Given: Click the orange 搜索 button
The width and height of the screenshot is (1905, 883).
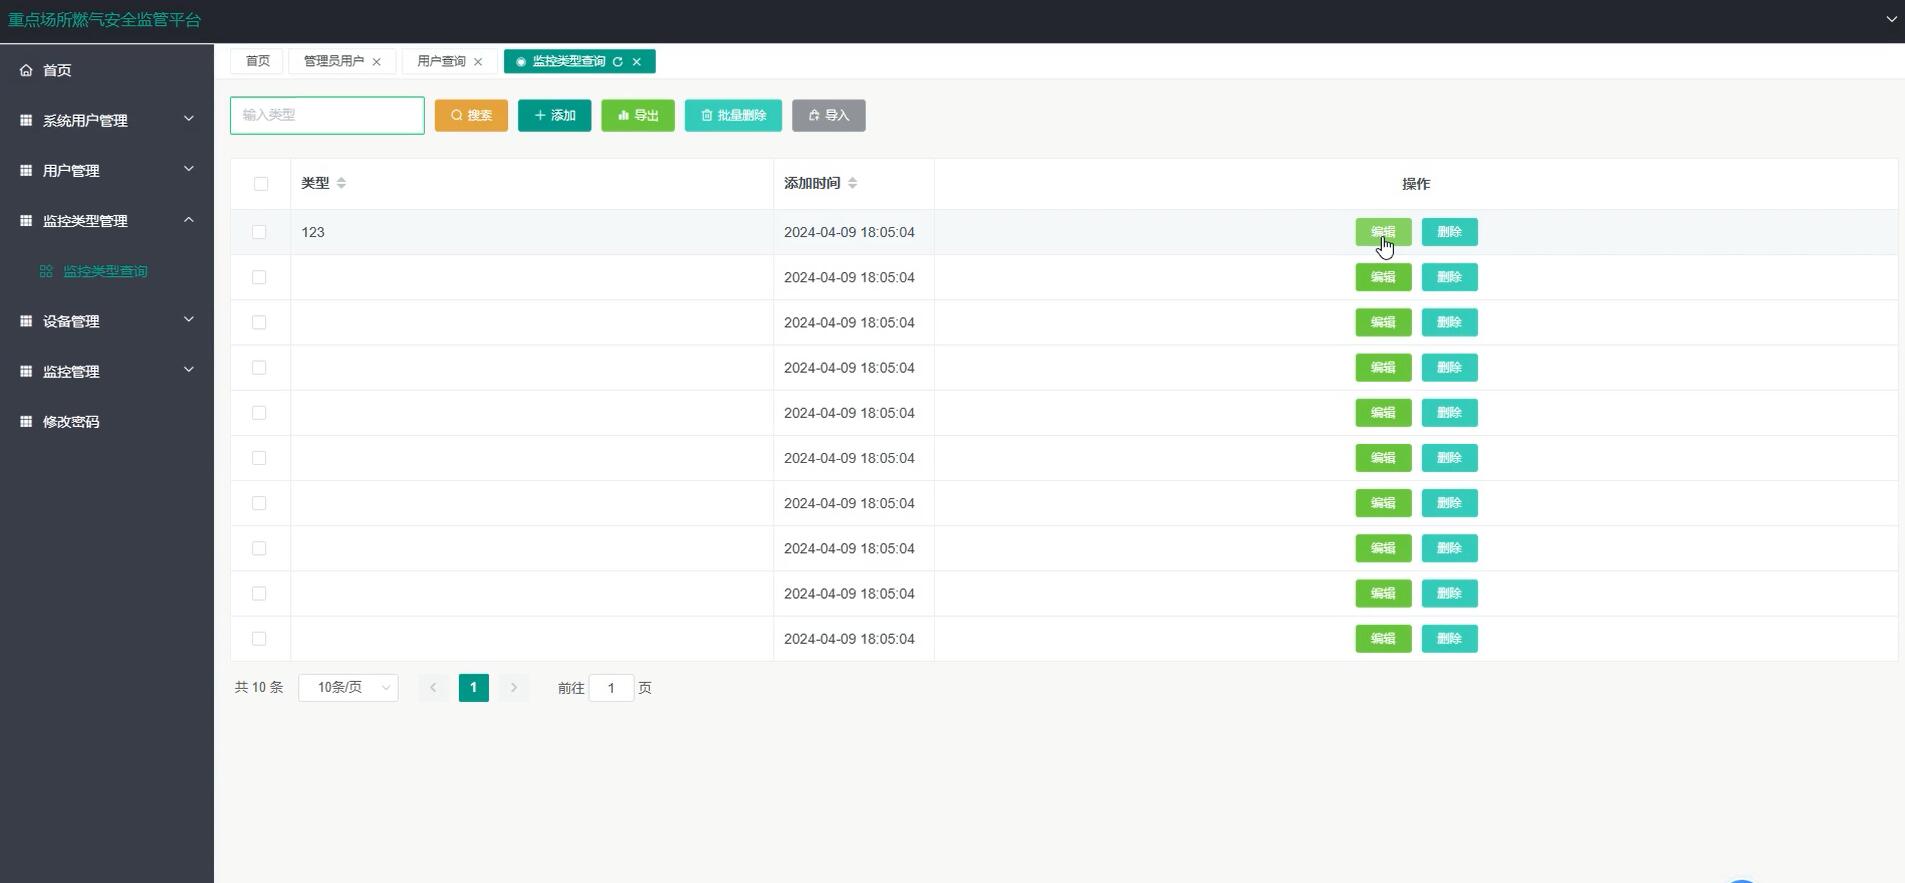Looking at the screenshot, I should [471, 116].
